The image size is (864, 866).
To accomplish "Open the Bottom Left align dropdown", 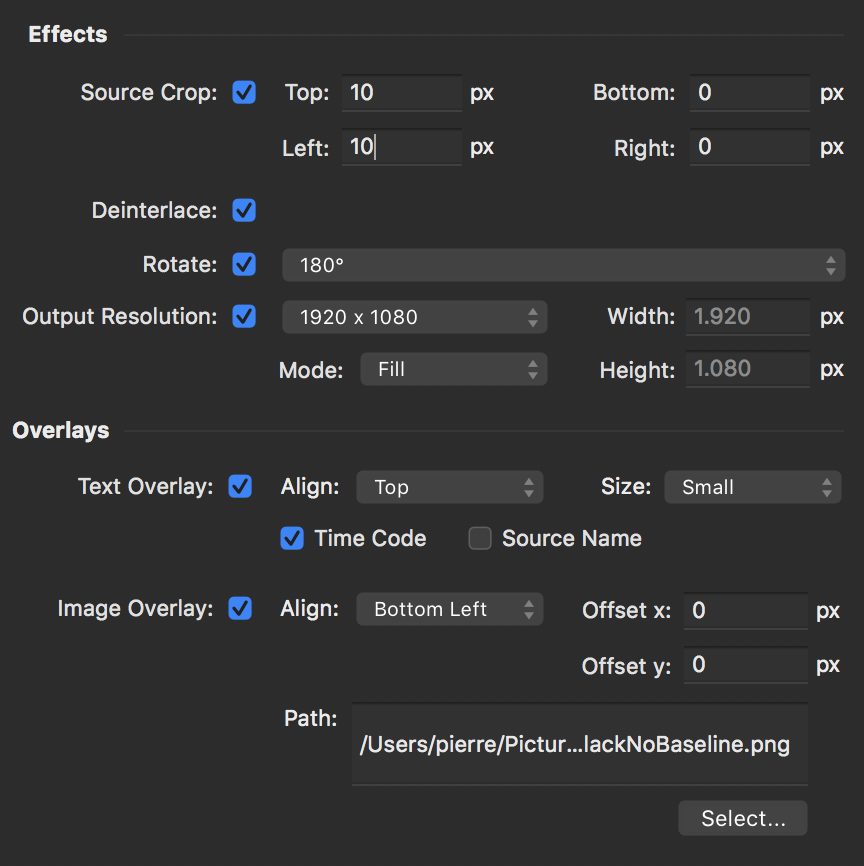I will pyautogui.click(x=449, y=609).
